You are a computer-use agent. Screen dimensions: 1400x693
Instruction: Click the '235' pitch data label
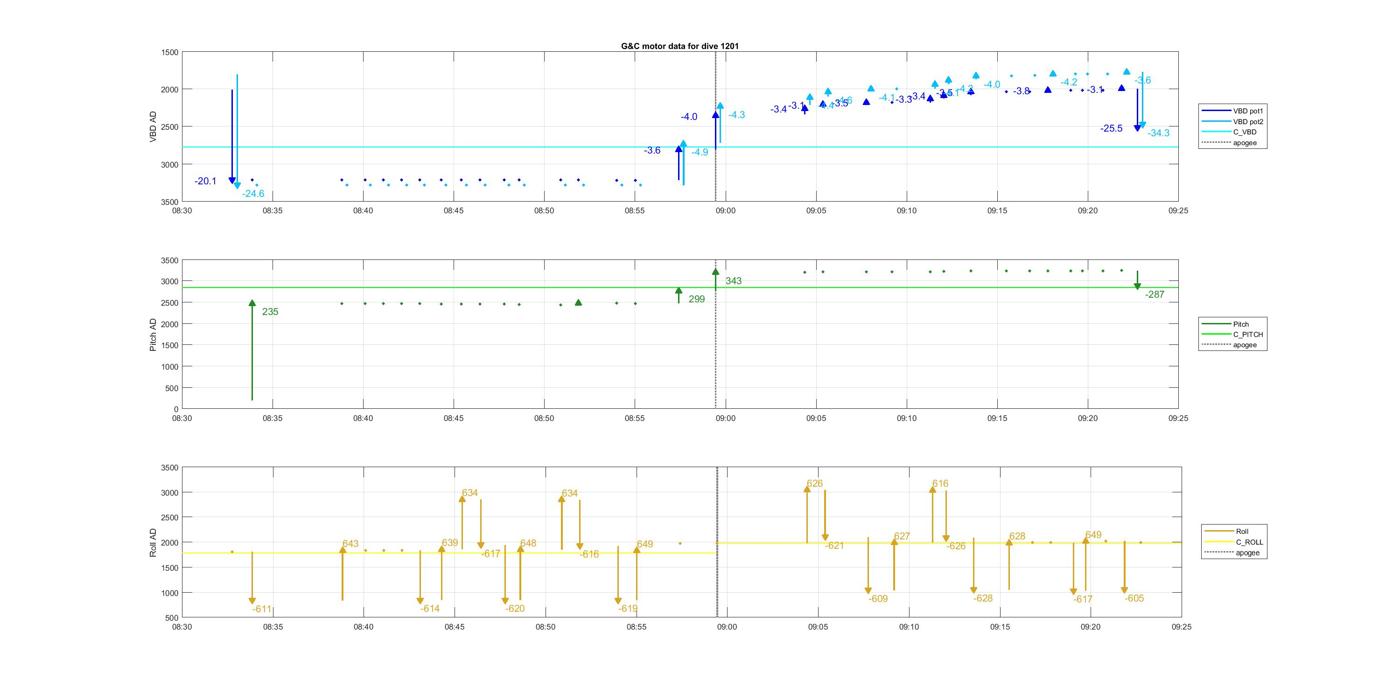coord(270,312)
